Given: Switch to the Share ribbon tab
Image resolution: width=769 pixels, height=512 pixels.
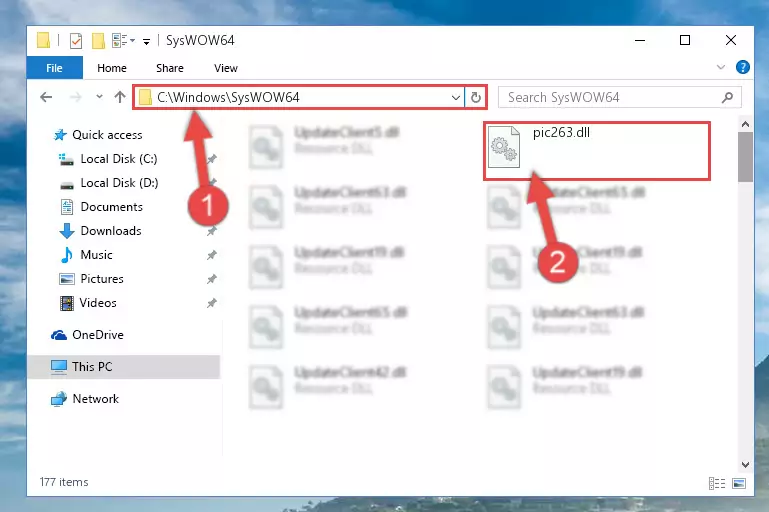Looking at the screenshot, I should coord(170,68).
